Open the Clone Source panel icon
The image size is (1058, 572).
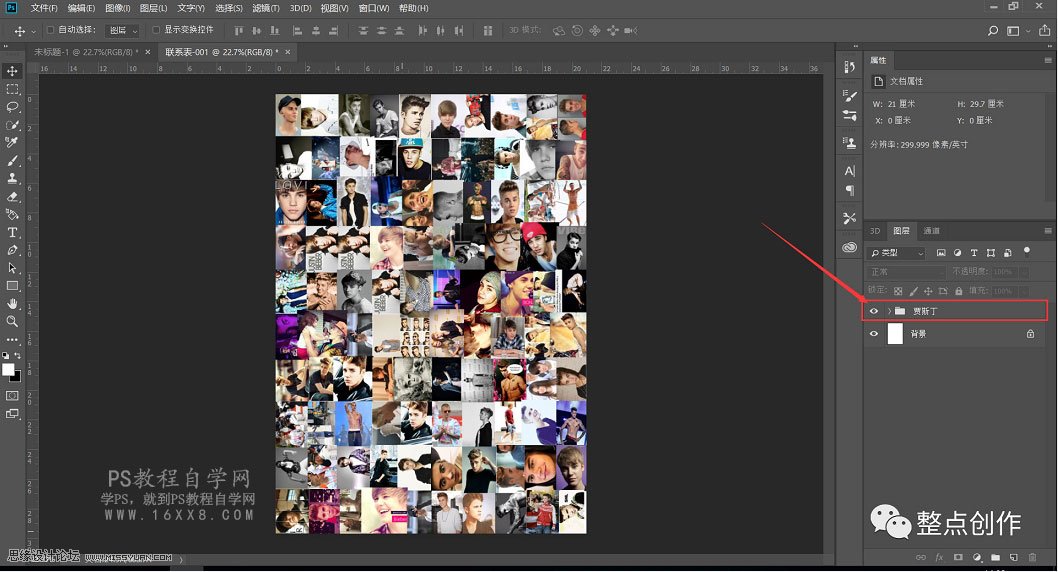pyautogui.click(x=850, y=142)
